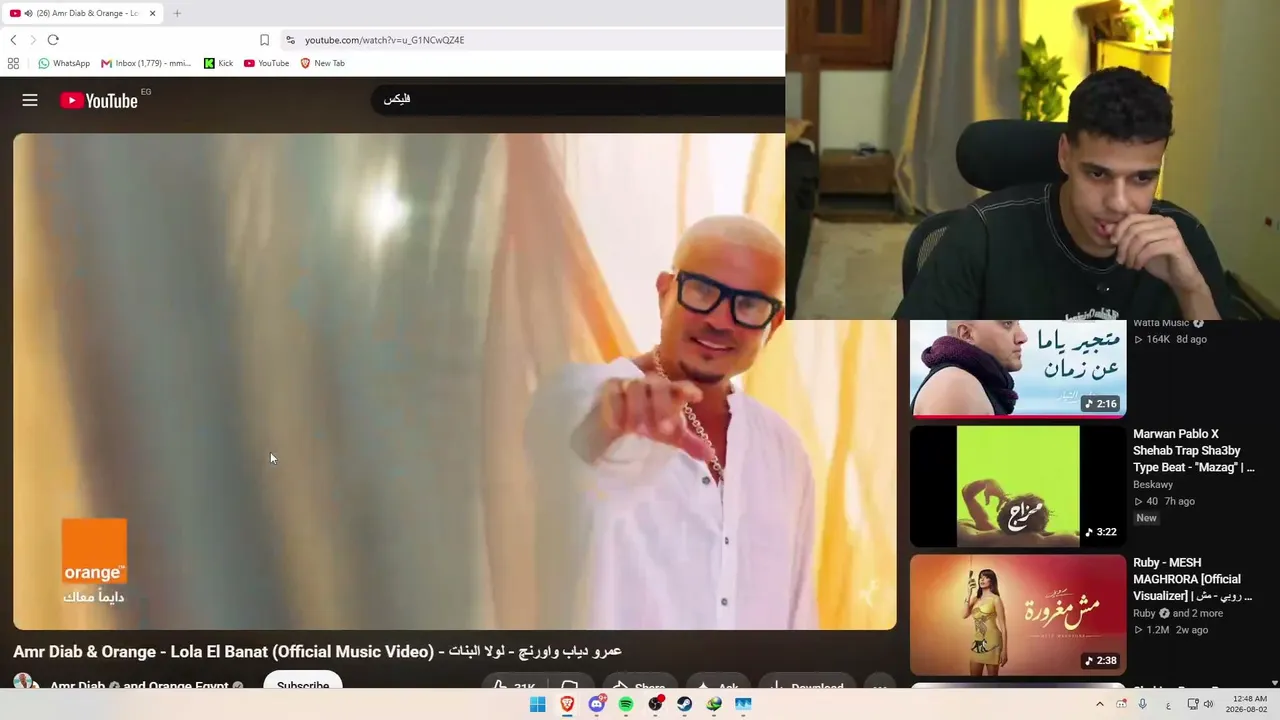Image resolution: width=1280 pixels, height=720 pixels.
Task: Click the YouTube search field
Action: pyautogui.click(x=578, y=99)
